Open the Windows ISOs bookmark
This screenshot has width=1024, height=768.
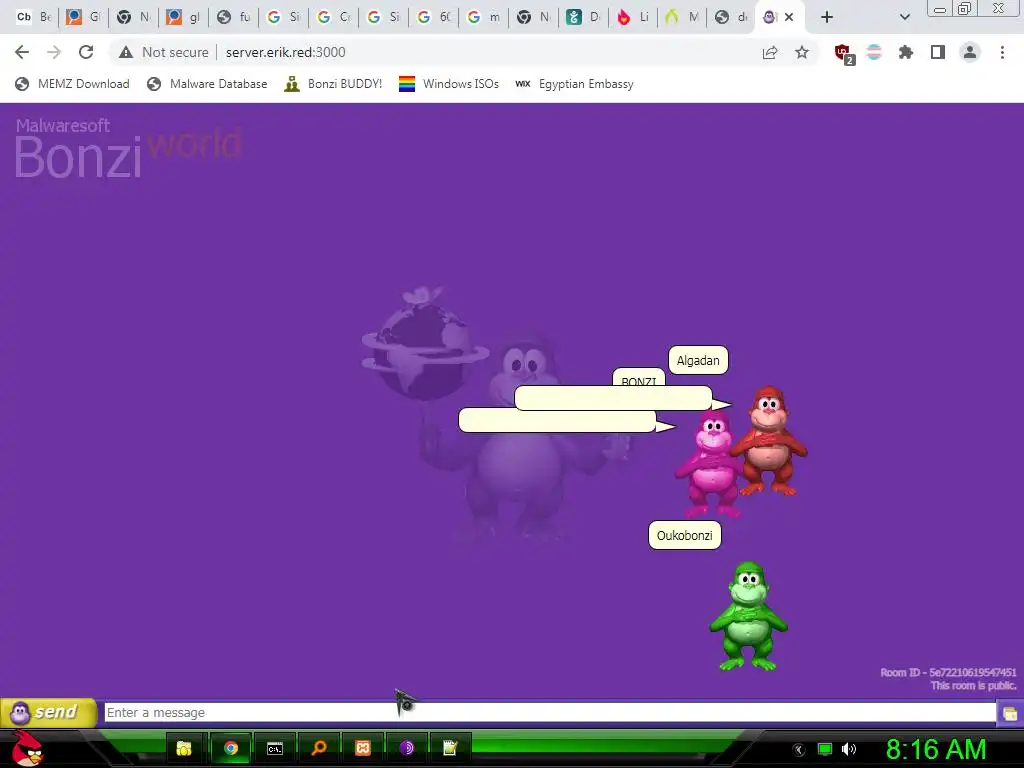(449, 84)
